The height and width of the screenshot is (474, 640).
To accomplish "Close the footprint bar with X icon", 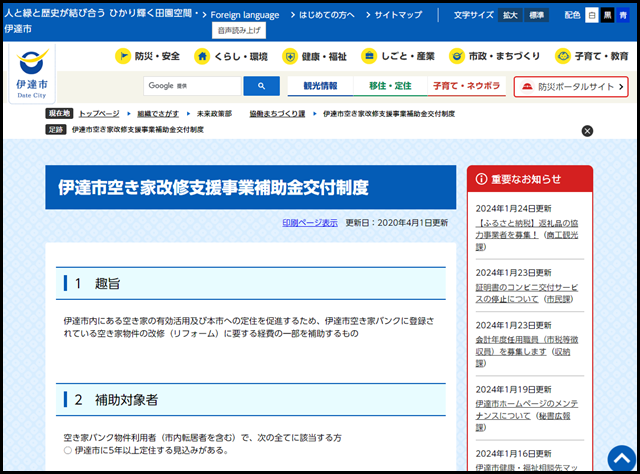I will [x=587, y=130].
